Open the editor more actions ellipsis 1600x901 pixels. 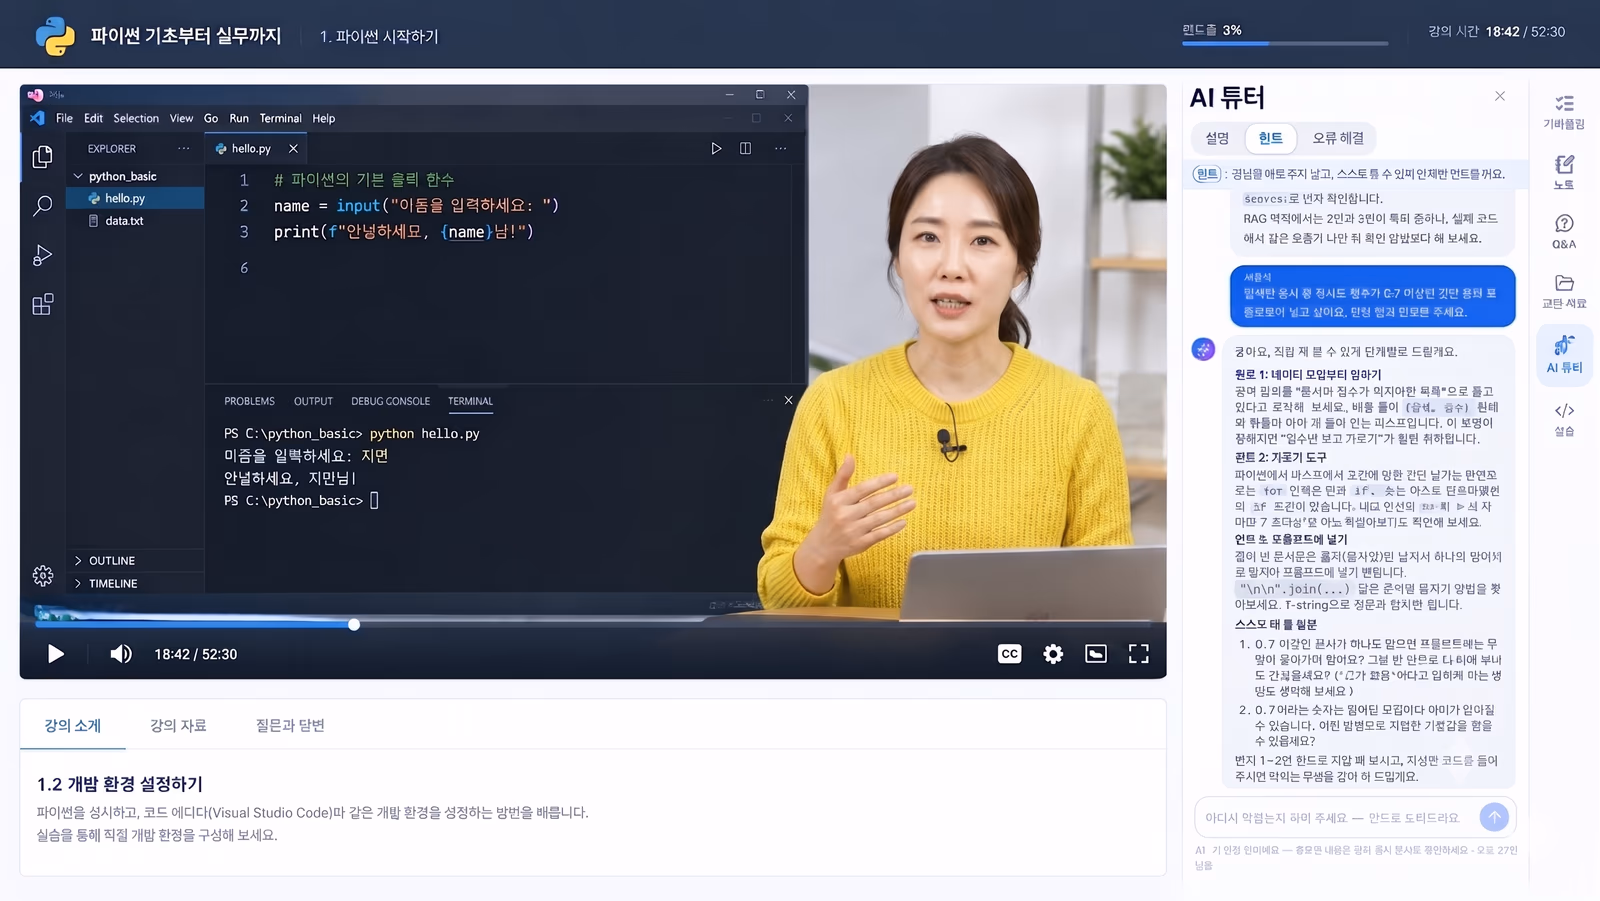[780, 148]
